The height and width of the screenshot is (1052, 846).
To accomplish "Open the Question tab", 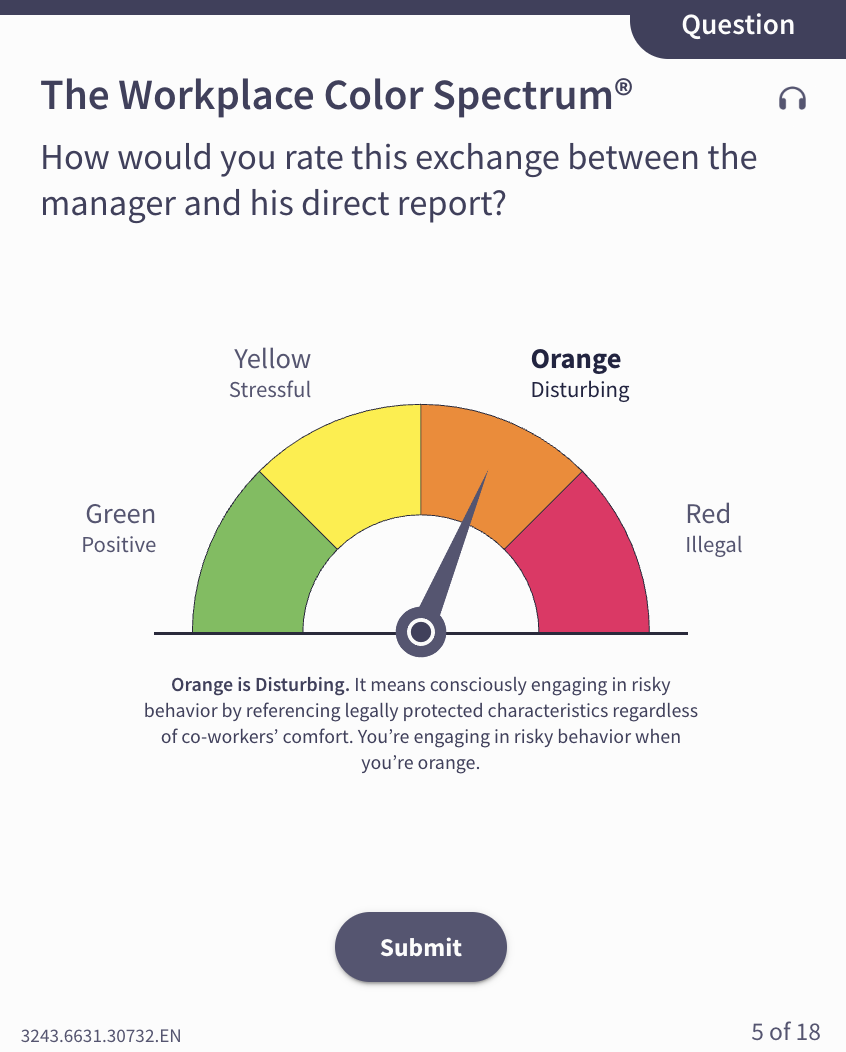I will tap(738, 26).
